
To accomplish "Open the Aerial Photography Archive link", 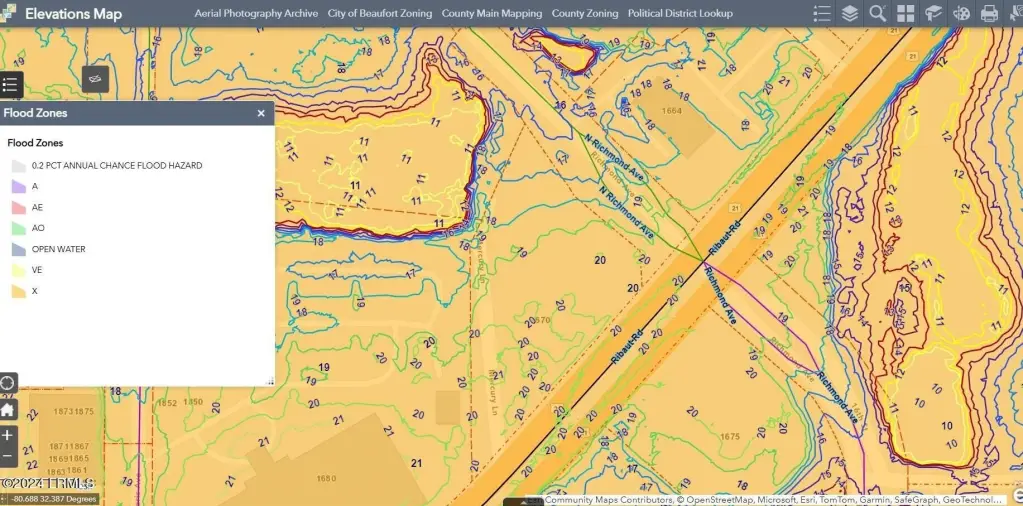I will pyautogui.click(x=256, y=13).
